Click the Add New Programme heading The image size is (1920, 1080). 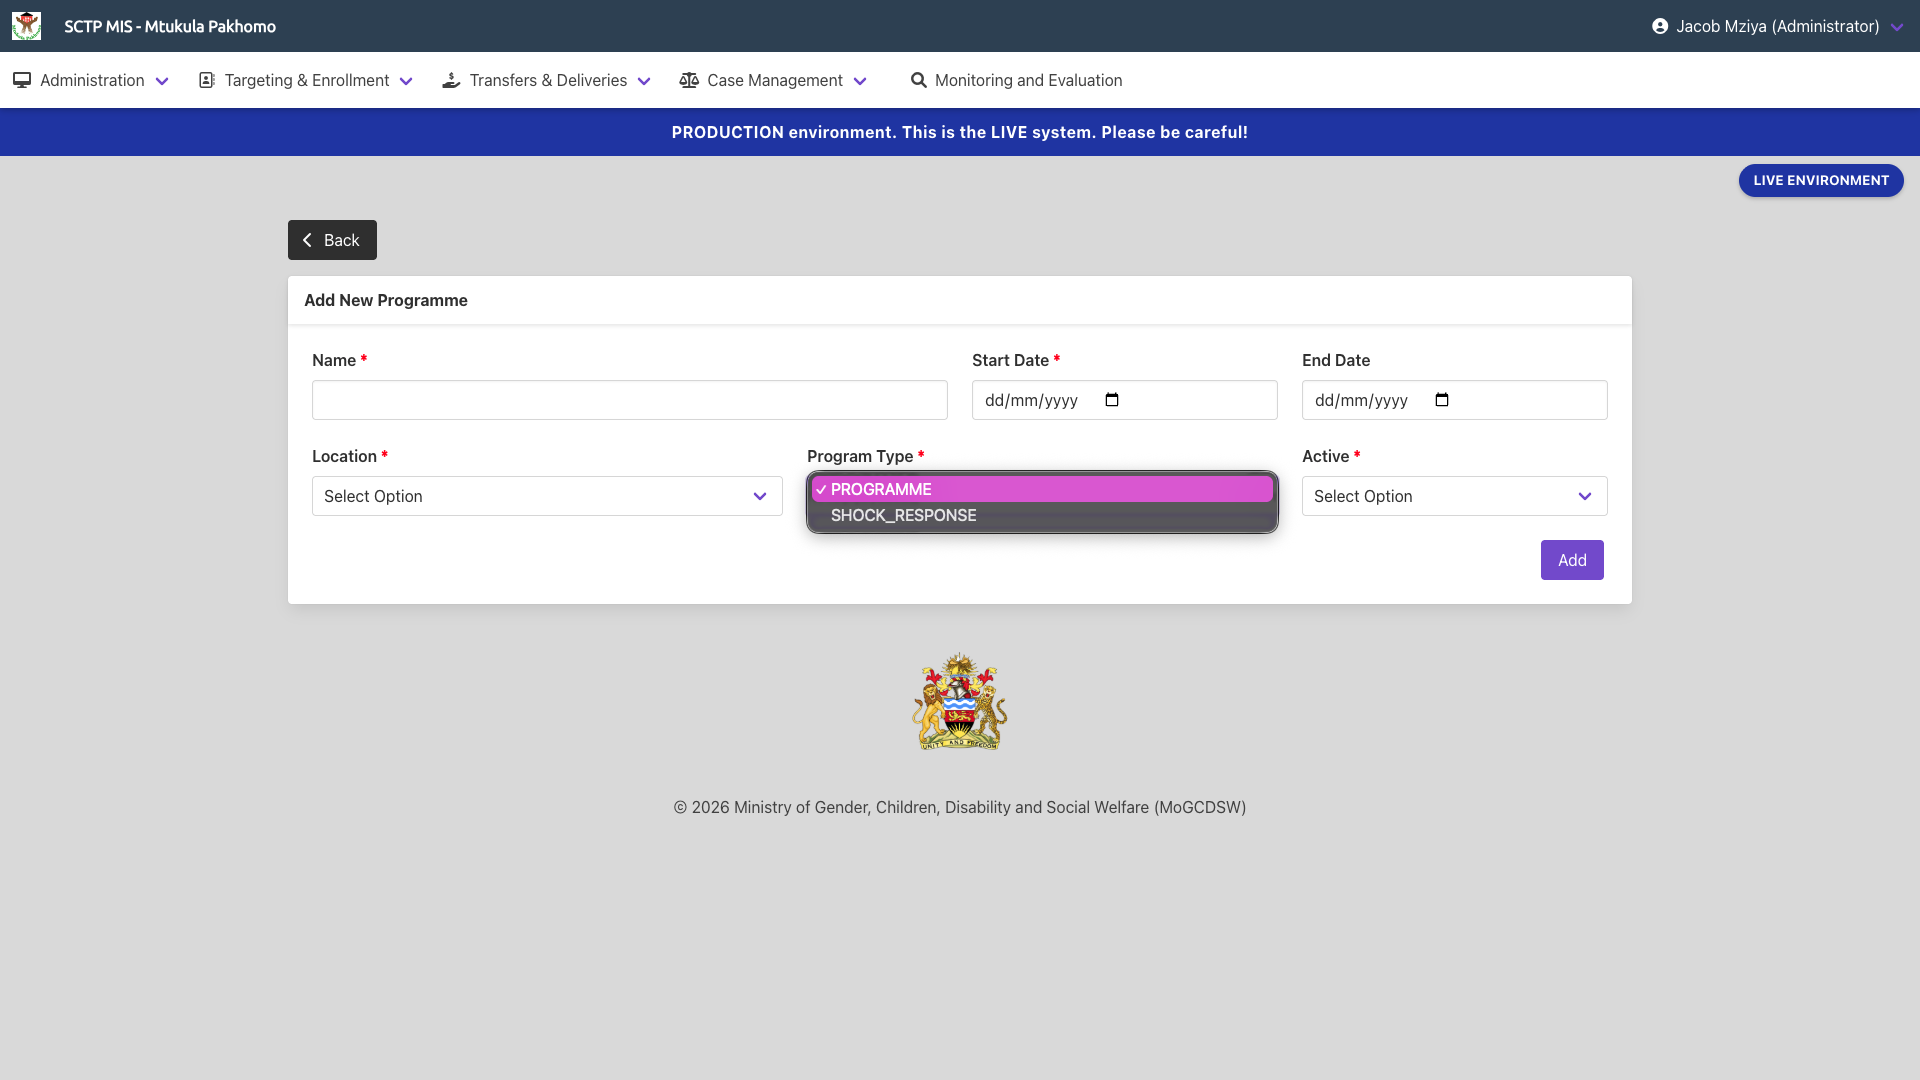click(x=386, y=300)
